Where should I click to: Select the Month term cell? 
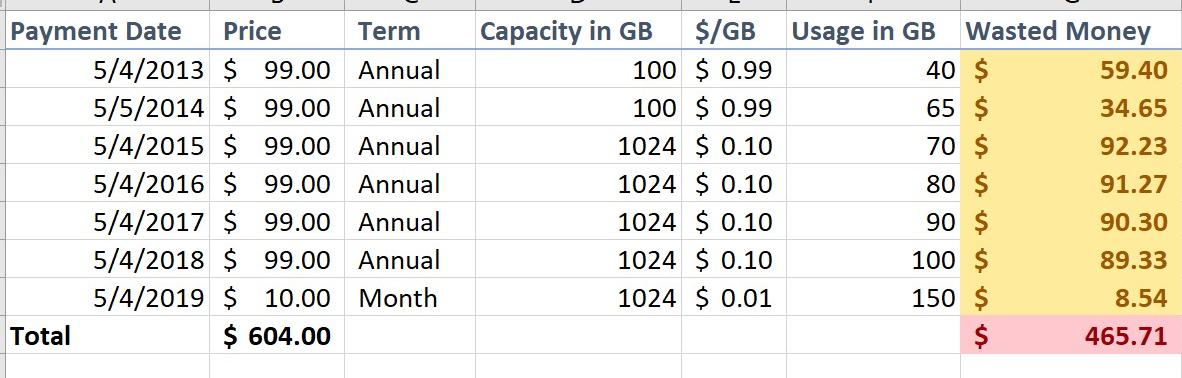click(x=409, y=297)
